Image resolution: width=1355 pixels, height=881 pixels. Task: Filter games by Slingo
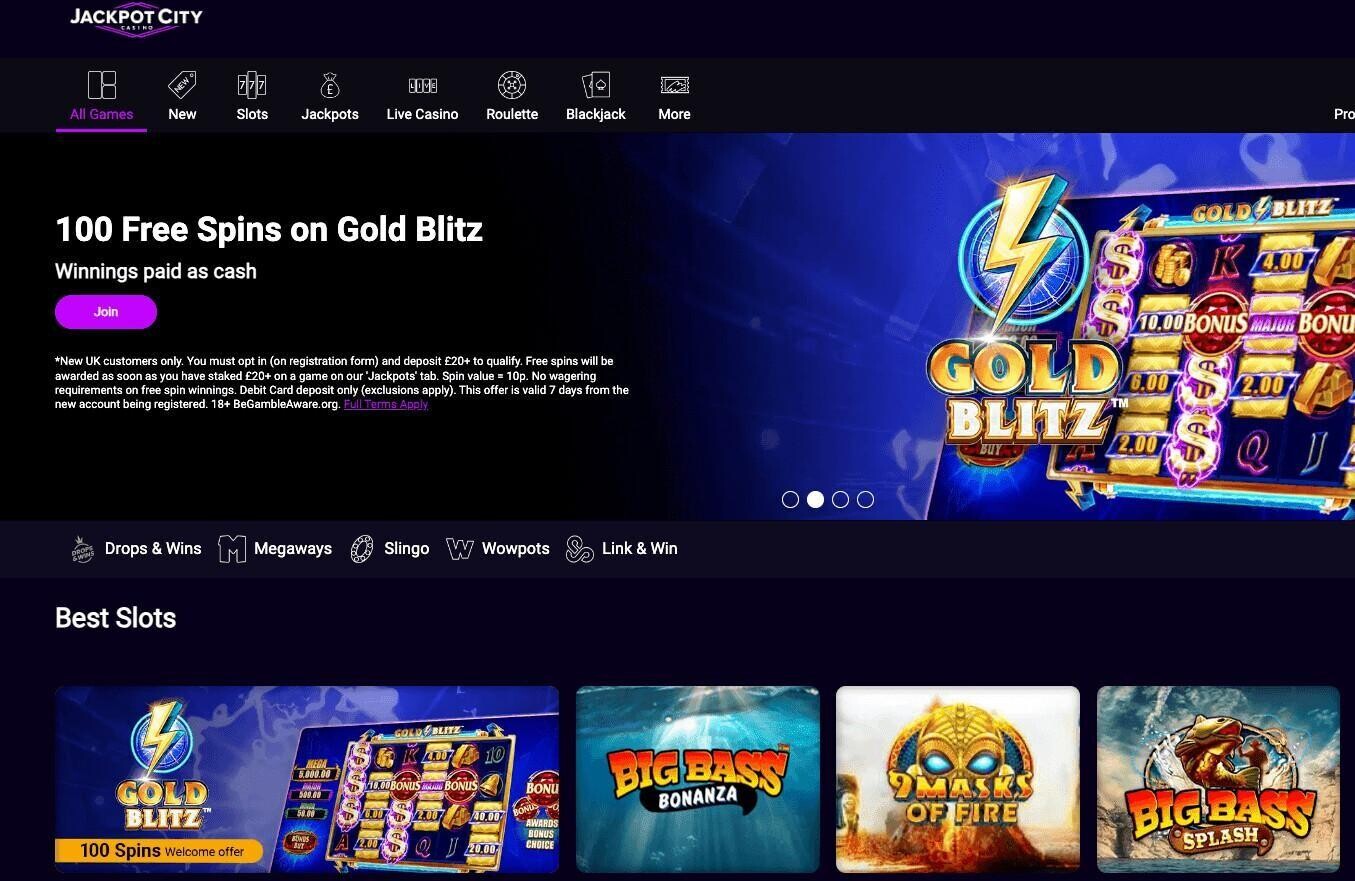(390, 549)
